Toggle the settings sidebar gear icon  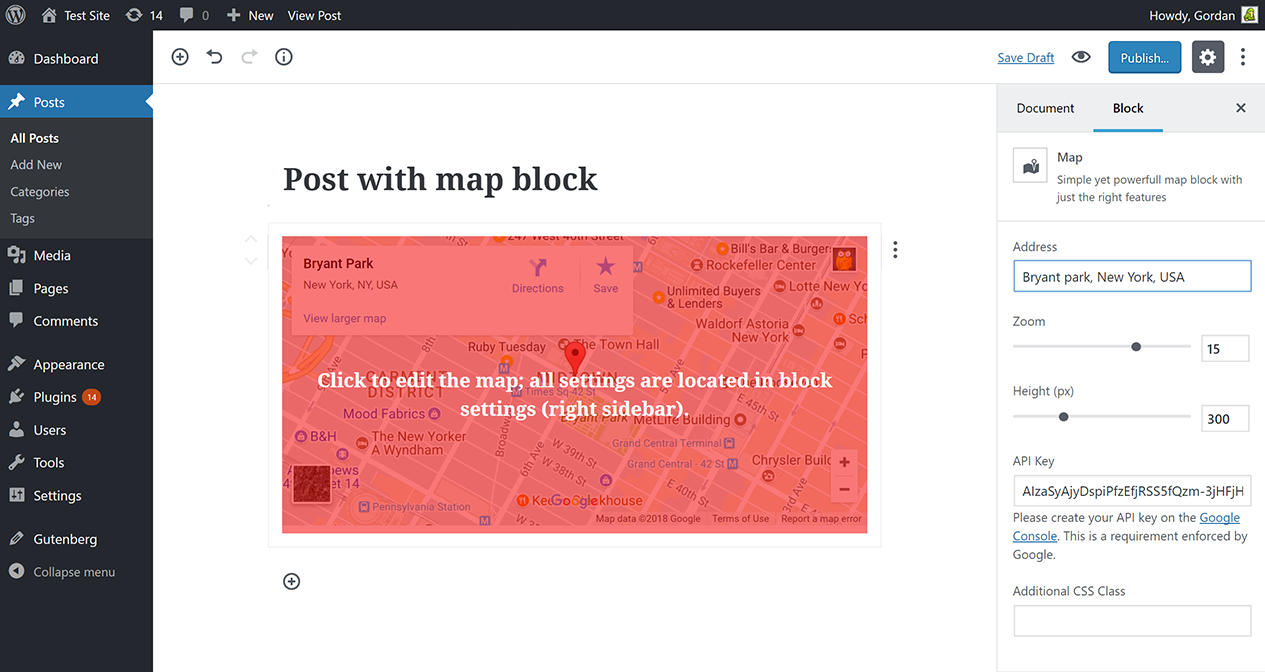(x=1208, y=57)
